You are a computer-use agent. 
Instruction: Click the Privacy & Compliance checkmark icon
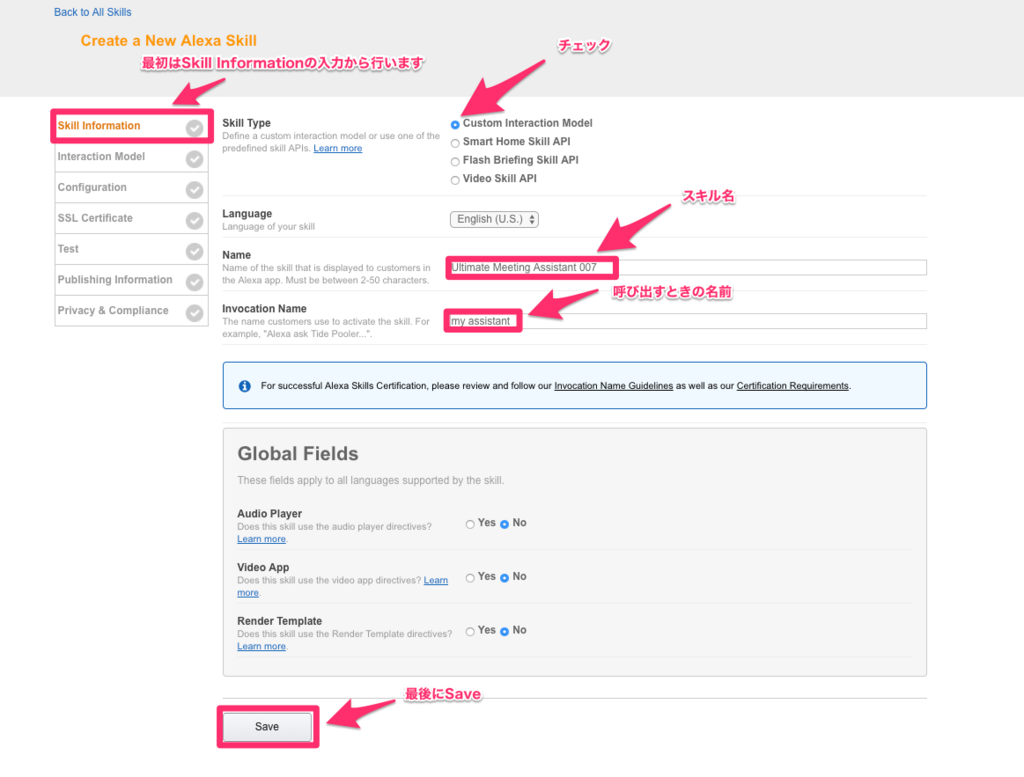pos(194,312)
